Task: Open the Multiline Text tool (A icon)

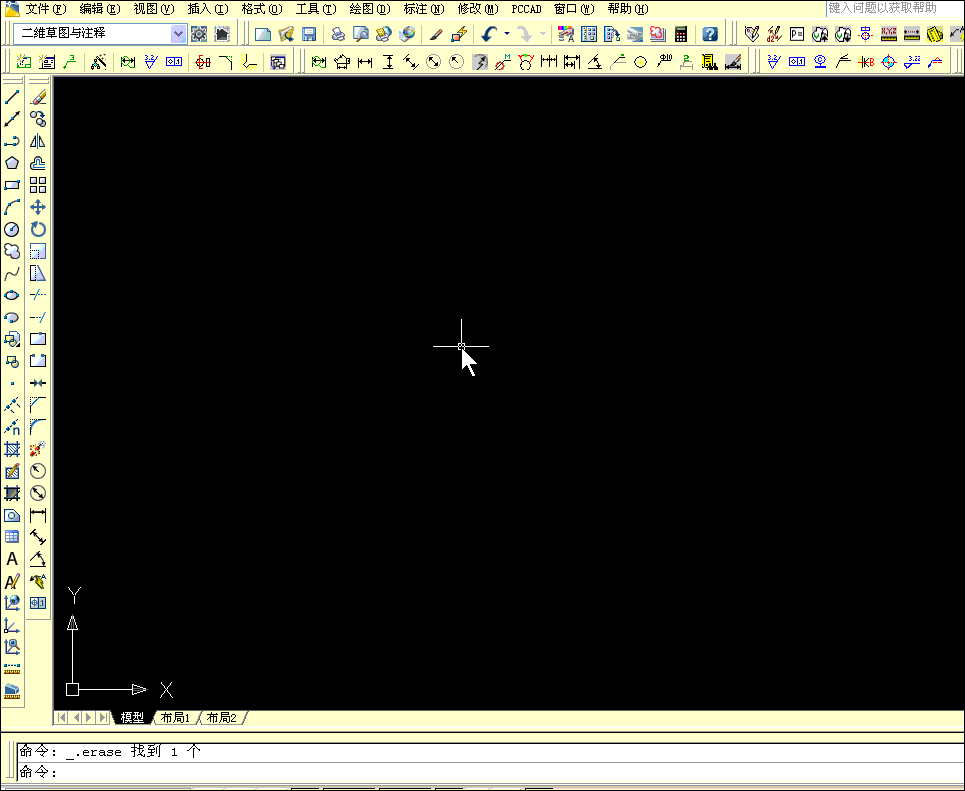Action: (x=11, y=559)
